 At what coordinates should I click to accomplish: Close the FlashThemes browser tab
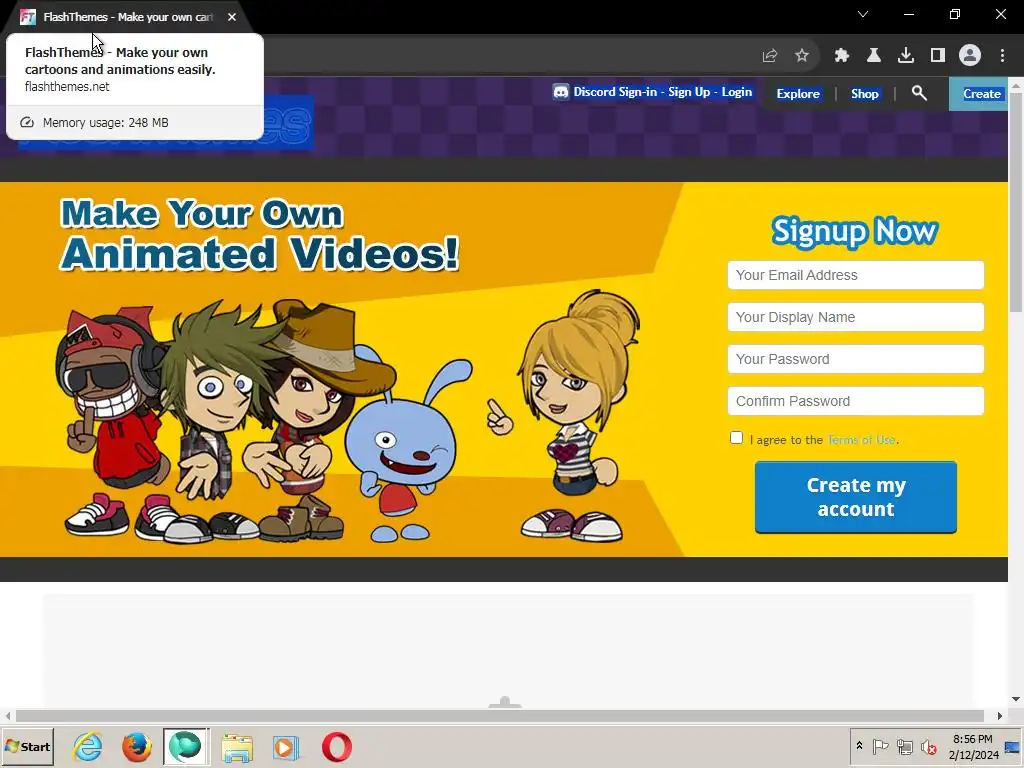[232, 17]
